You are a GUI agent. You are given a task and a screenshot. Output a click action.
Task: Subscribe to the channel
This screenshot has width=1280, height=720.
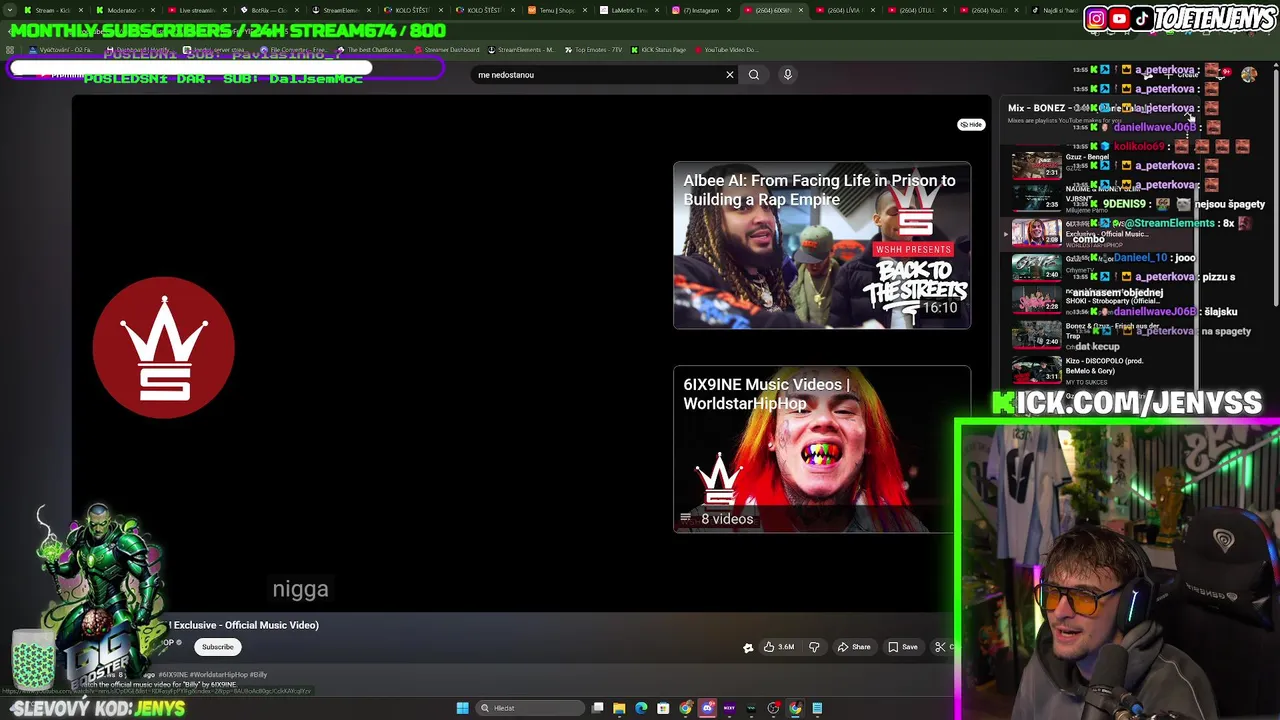(x=217, y=647)
